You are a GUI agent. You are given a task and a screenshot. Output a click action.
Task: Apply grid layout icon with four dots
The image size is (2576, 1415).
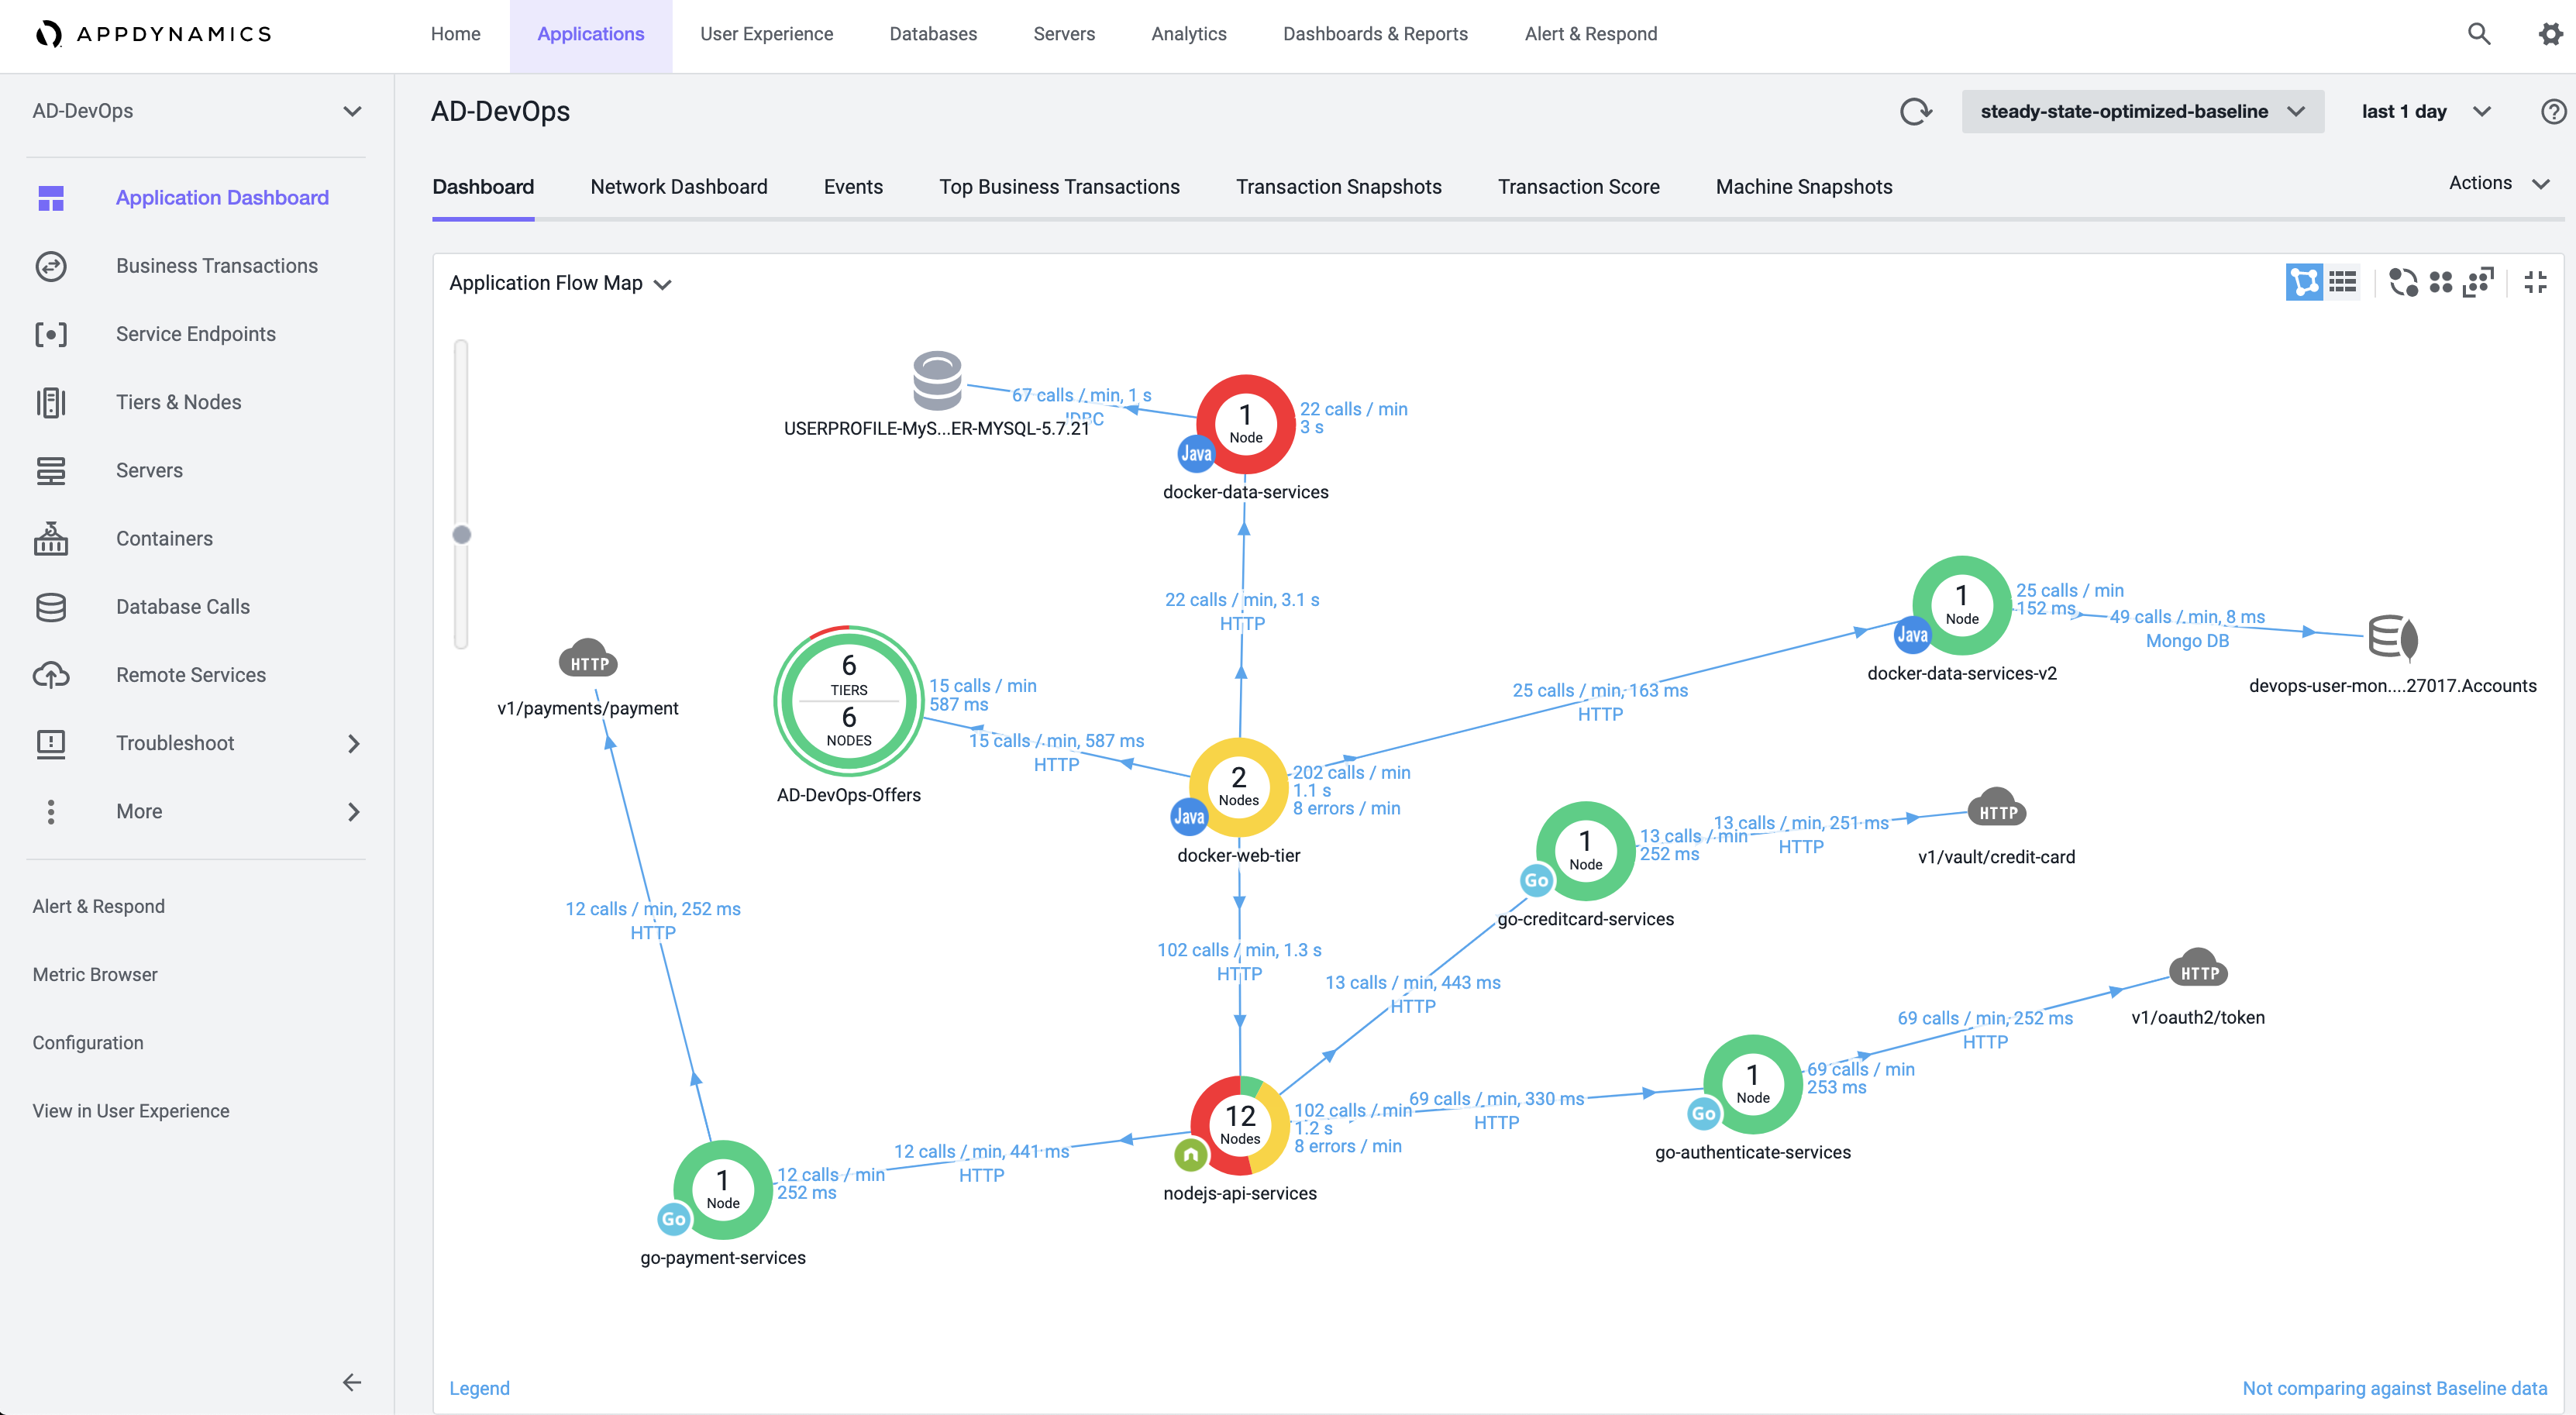coord(2441,283)
